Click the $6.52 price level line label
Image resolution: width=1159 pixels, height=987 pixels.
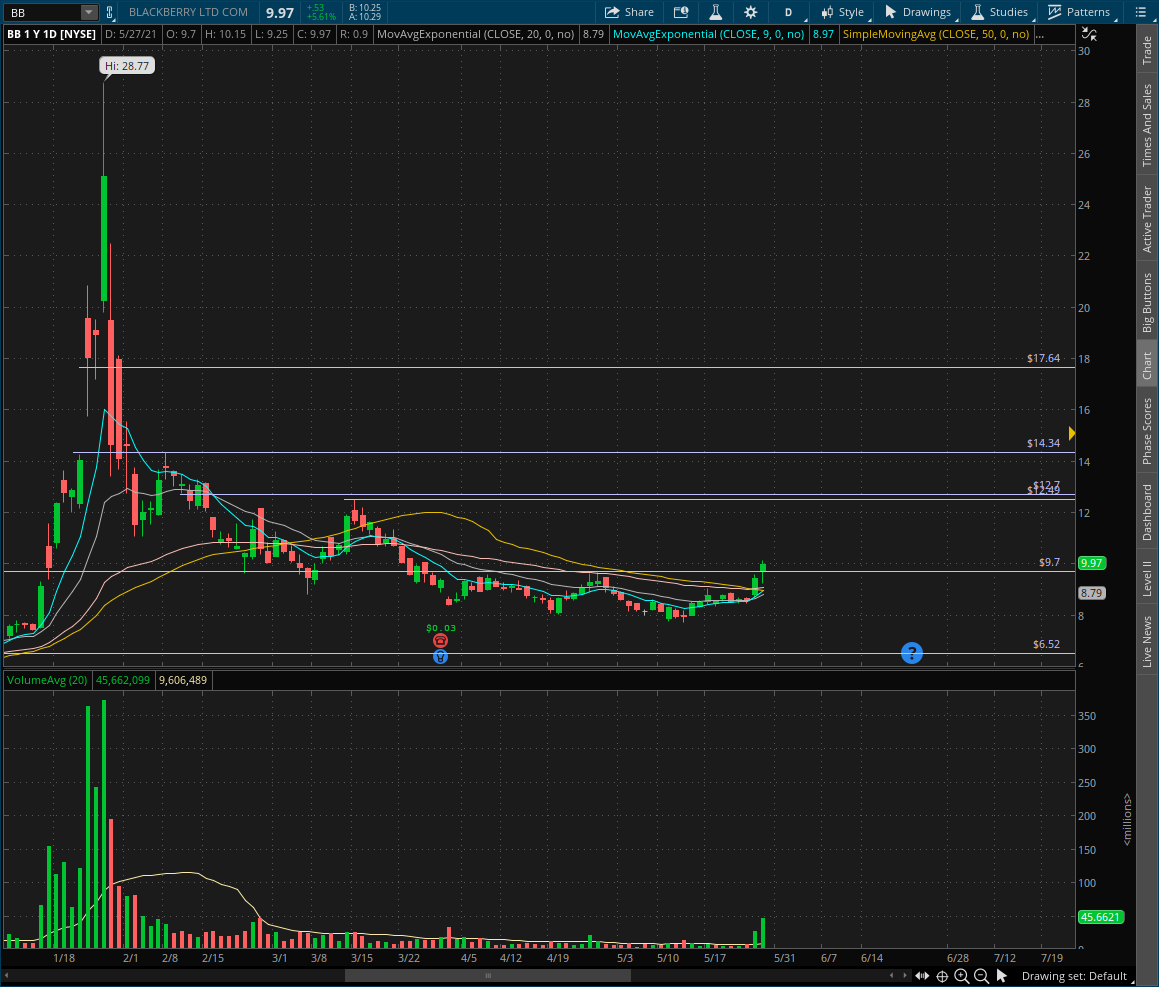coord(1046,645)
